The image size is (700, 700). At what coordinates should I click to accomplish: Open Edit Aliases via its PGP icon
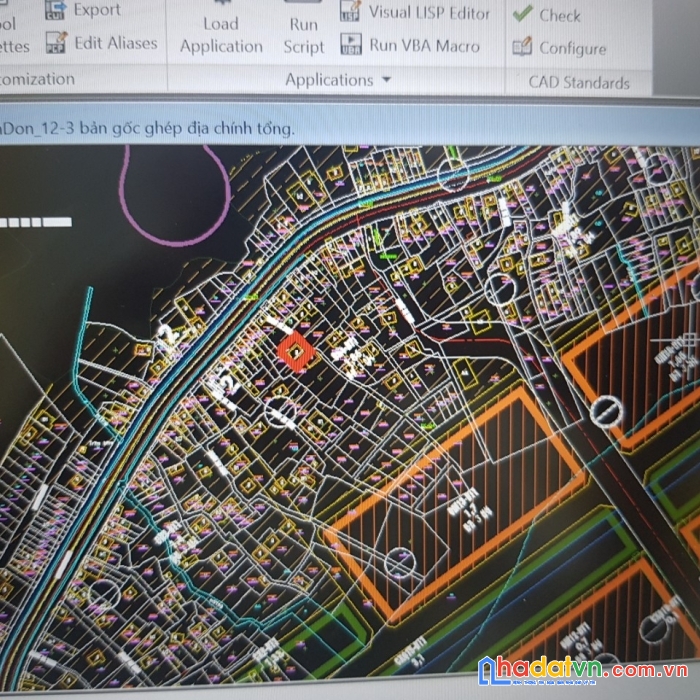[x=58, y=44]
